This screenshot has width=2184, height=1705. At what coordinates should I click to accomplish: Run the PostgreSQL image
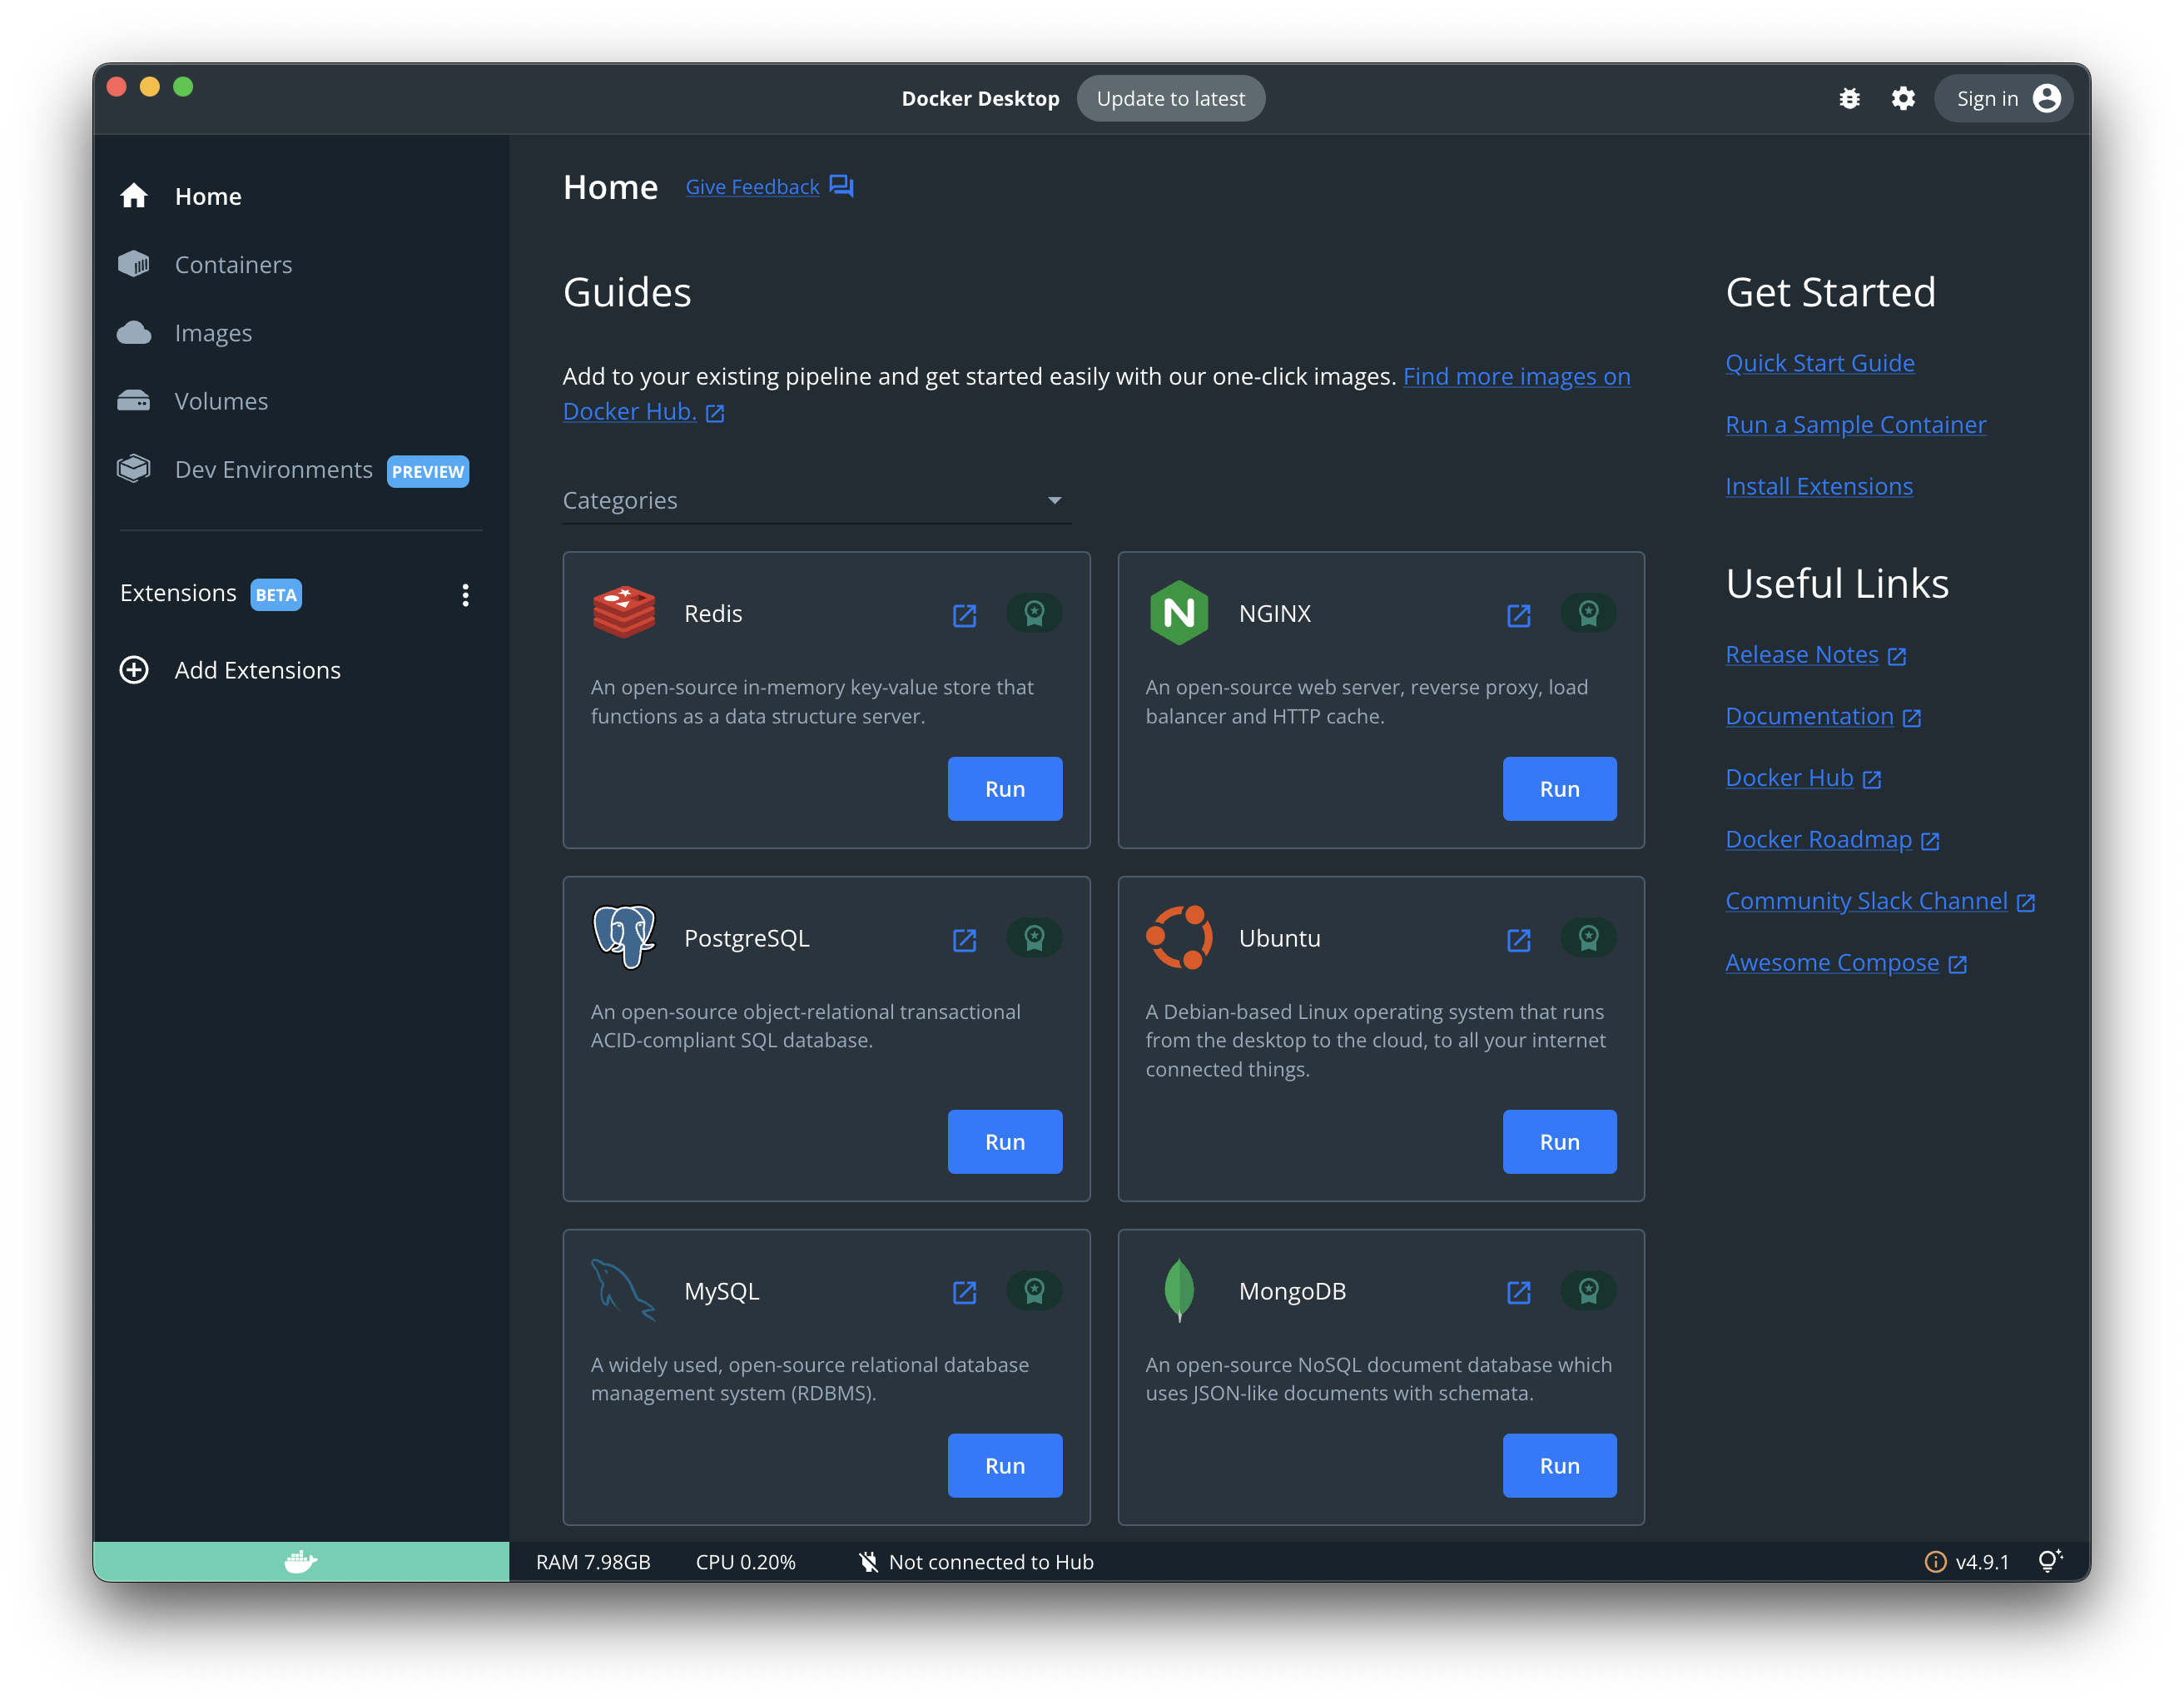coord(1004,1142)
